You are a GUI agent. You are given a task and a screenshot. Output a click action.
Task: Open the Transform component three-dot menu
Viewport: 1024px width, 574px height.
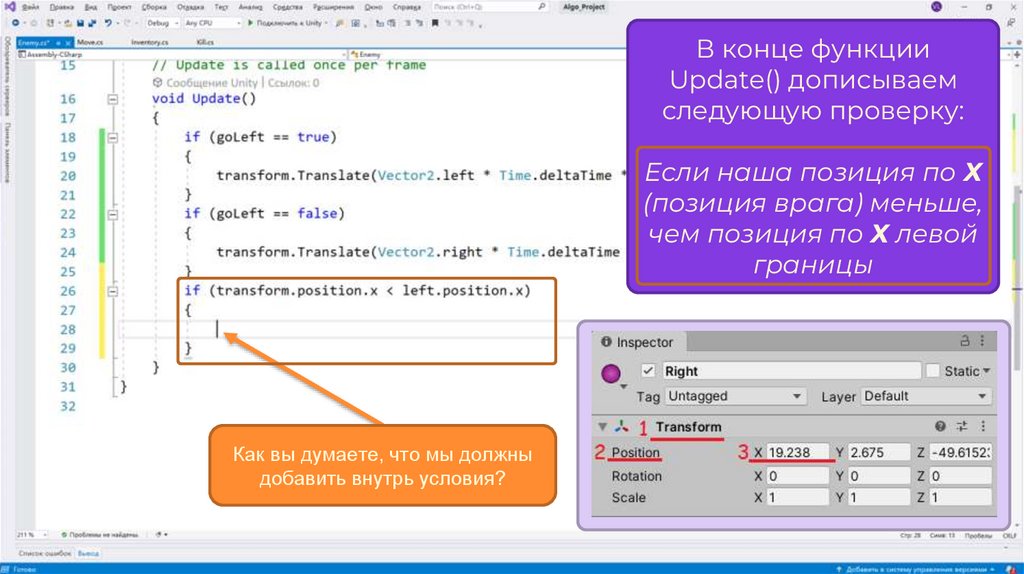tap(983, 426)
